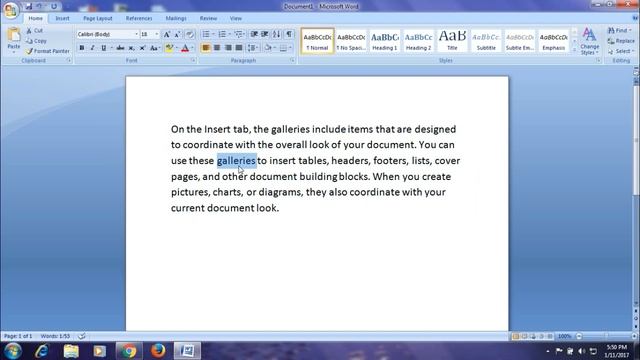The height and width of the screenshot is (360, 640).
Task: Align text left
Action: [x=206, y=48]
